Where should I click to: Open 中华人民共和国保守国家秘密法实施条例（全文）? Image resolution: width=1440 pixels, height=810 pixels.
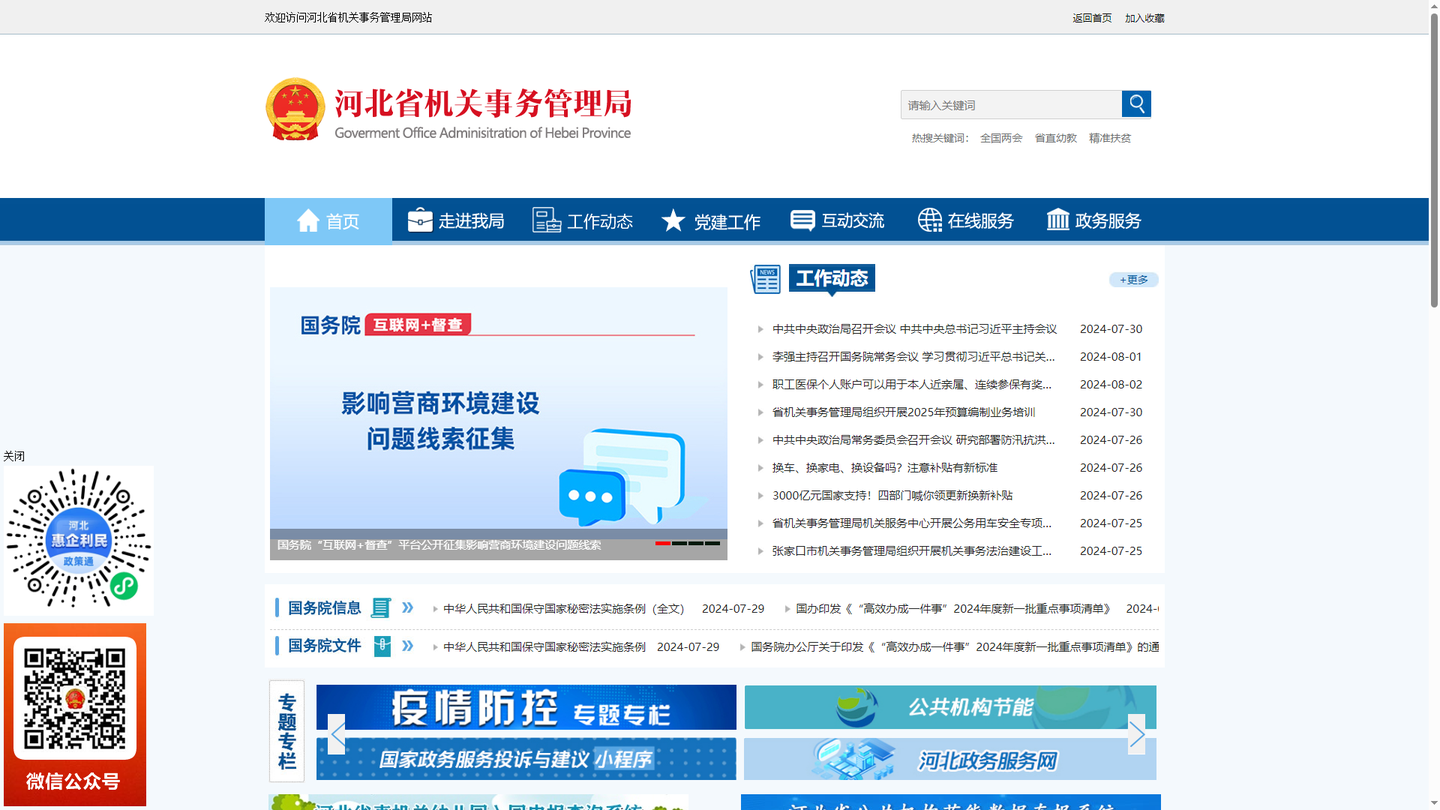[x=563, y=609]
